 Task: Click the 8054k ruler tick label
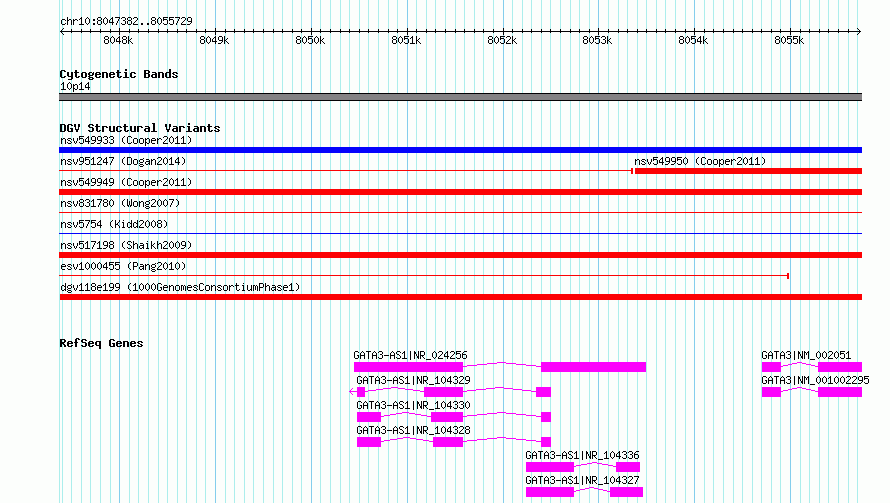coord(693,40)
